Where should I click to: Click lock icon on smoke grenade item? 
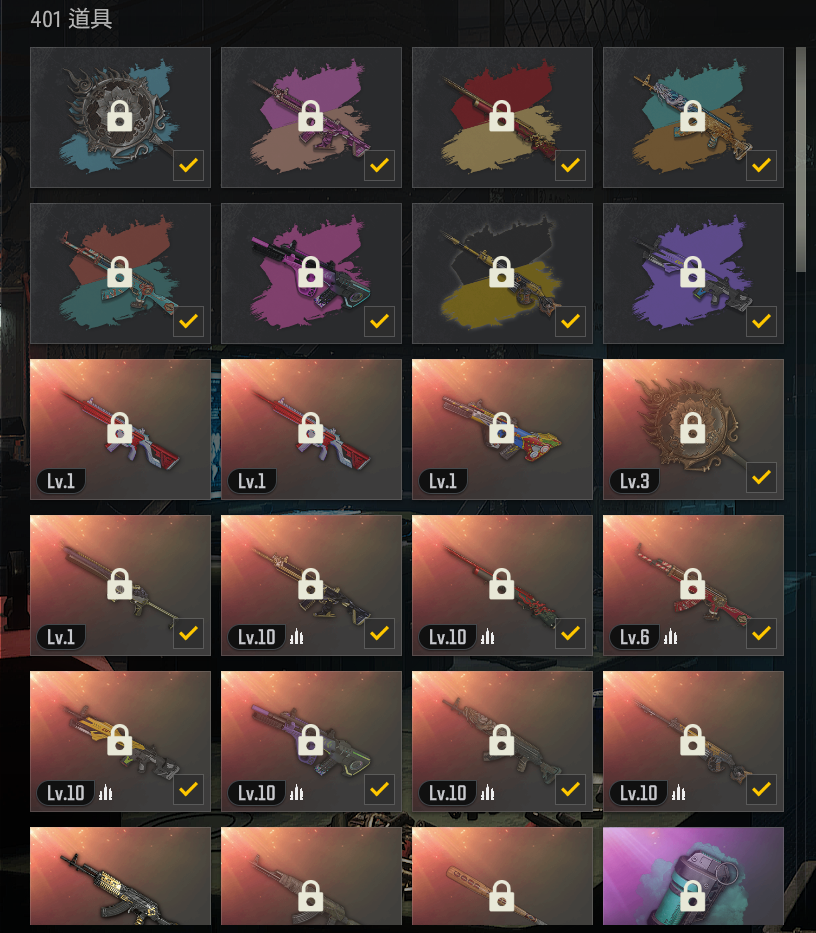pos(693,896)
